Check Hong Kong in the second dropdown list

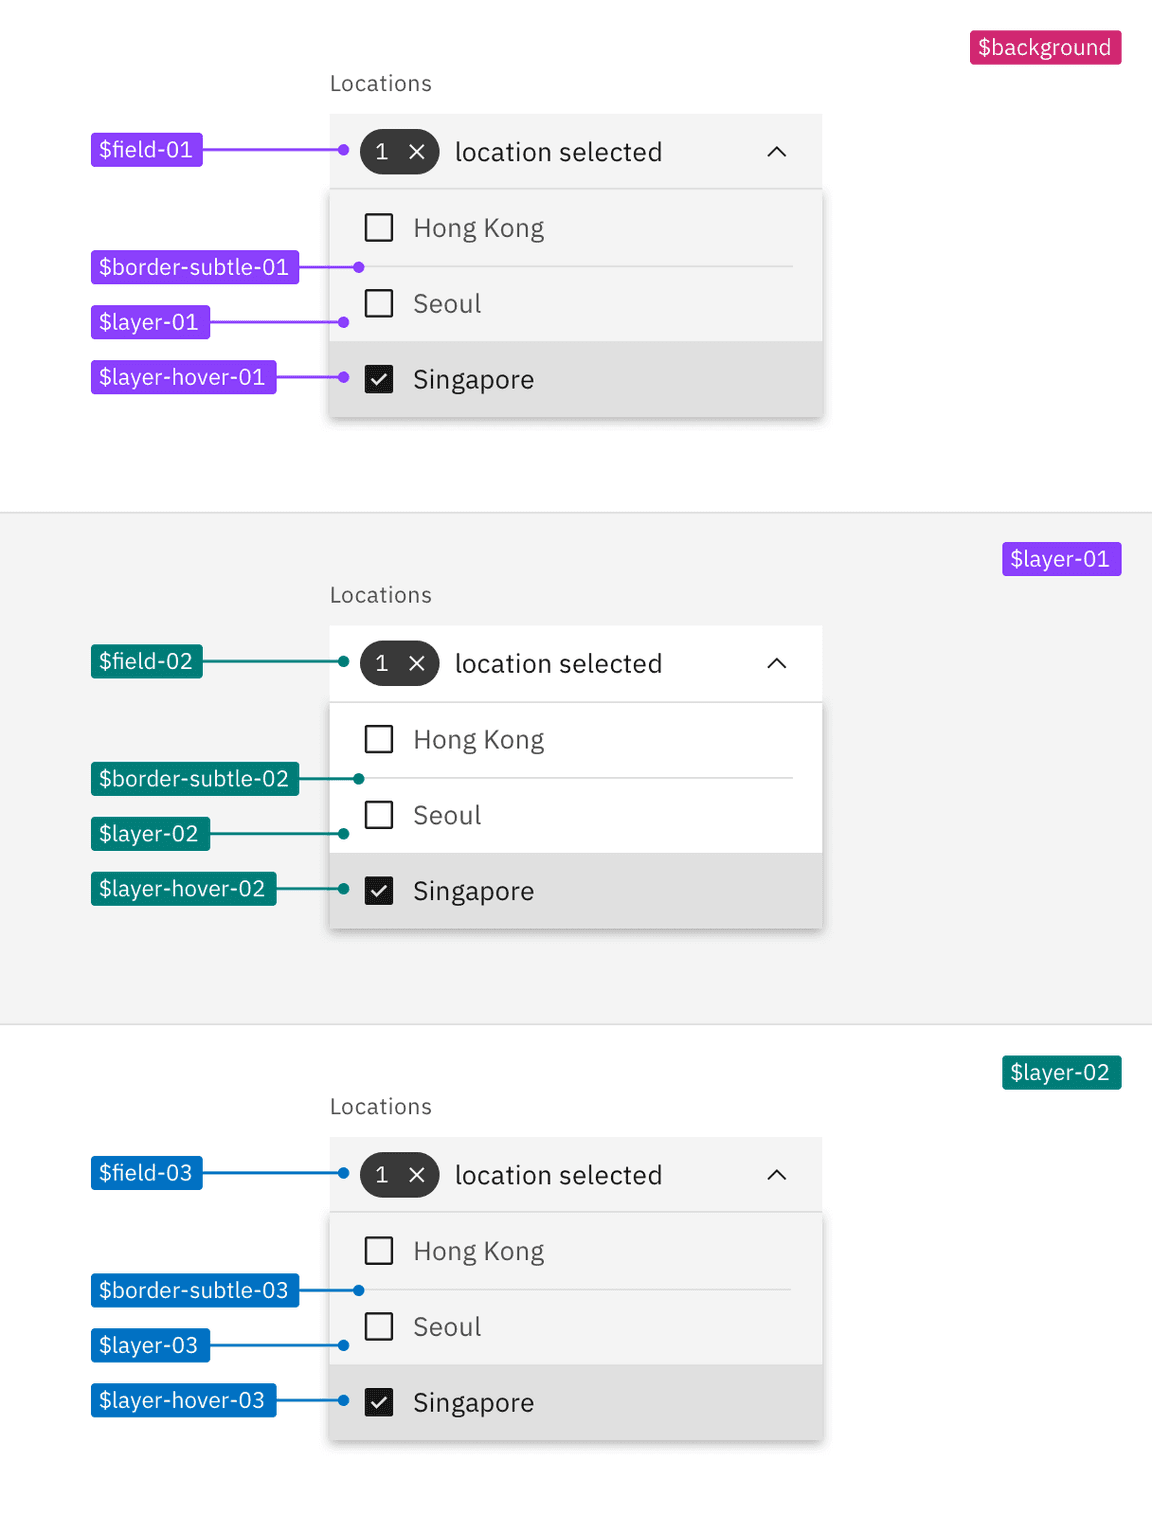[x=379, y=739]
